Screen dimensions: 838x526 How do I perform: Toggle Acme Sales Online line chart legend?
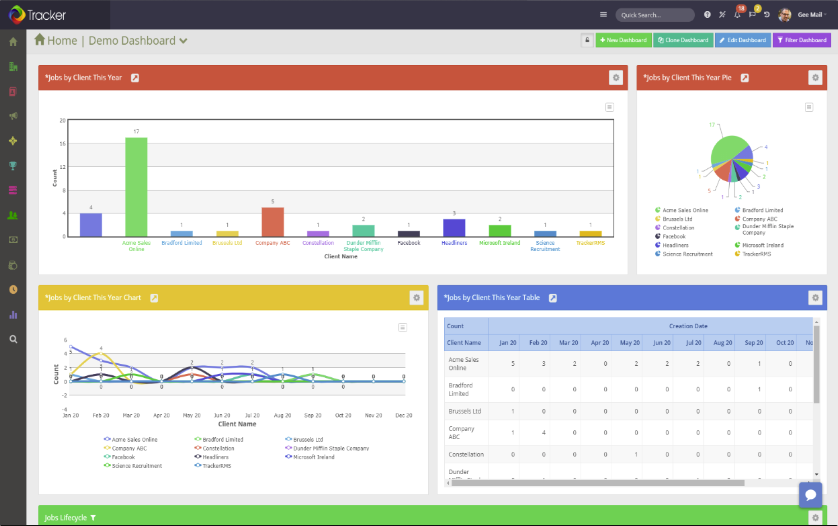(130, 439)
